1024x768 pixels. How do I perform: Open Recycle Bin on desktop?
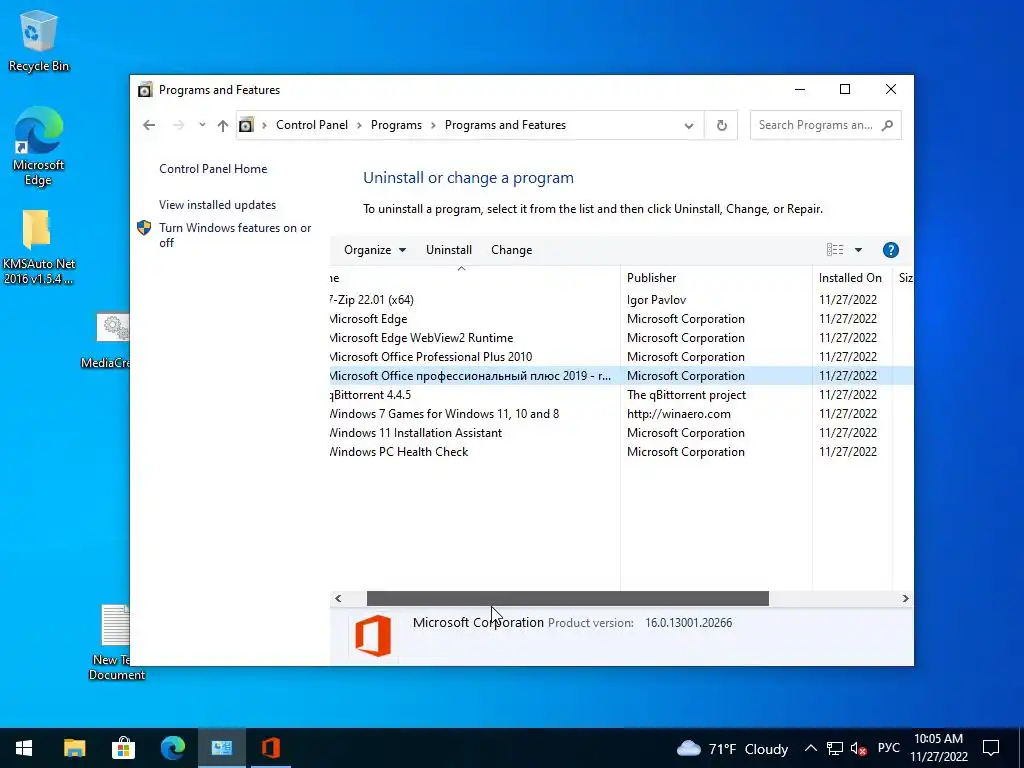point(38,40)
